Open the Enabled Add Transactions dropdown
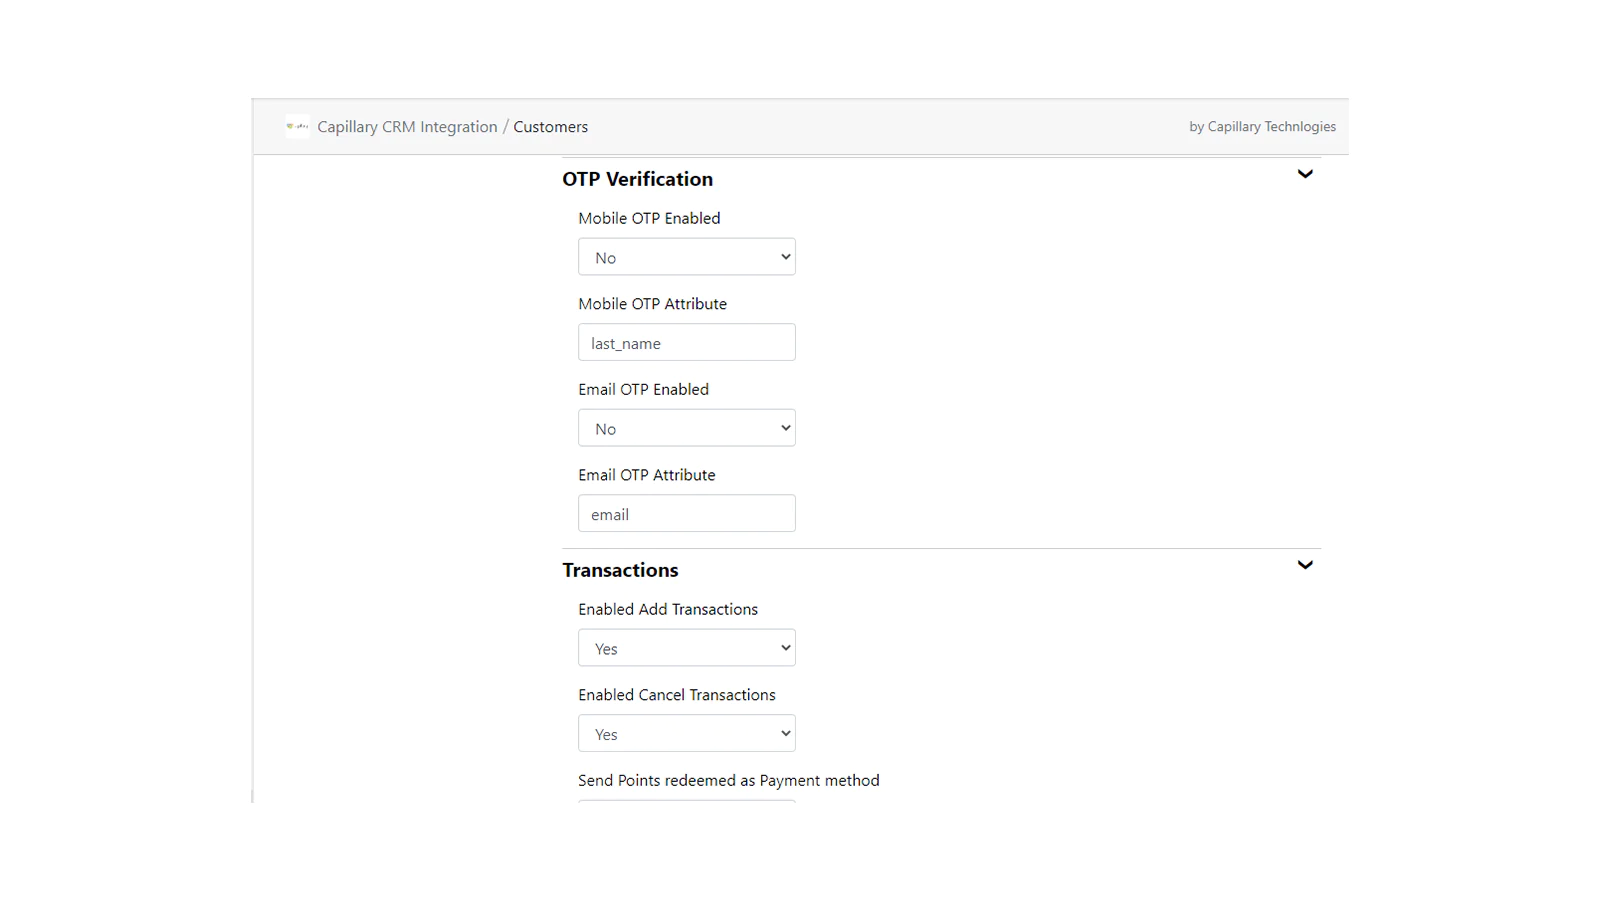This screenshot has height=900, width=1600. (687, 648)
